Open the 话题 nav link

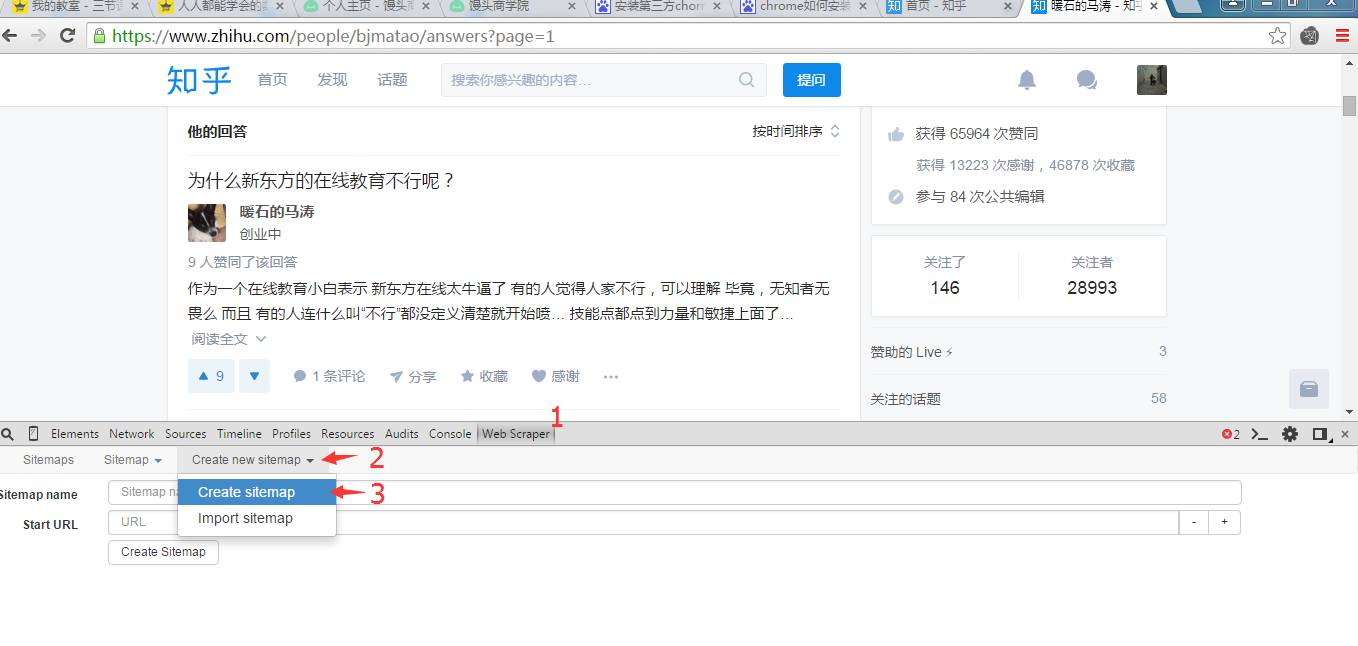[x=392, y=80]
